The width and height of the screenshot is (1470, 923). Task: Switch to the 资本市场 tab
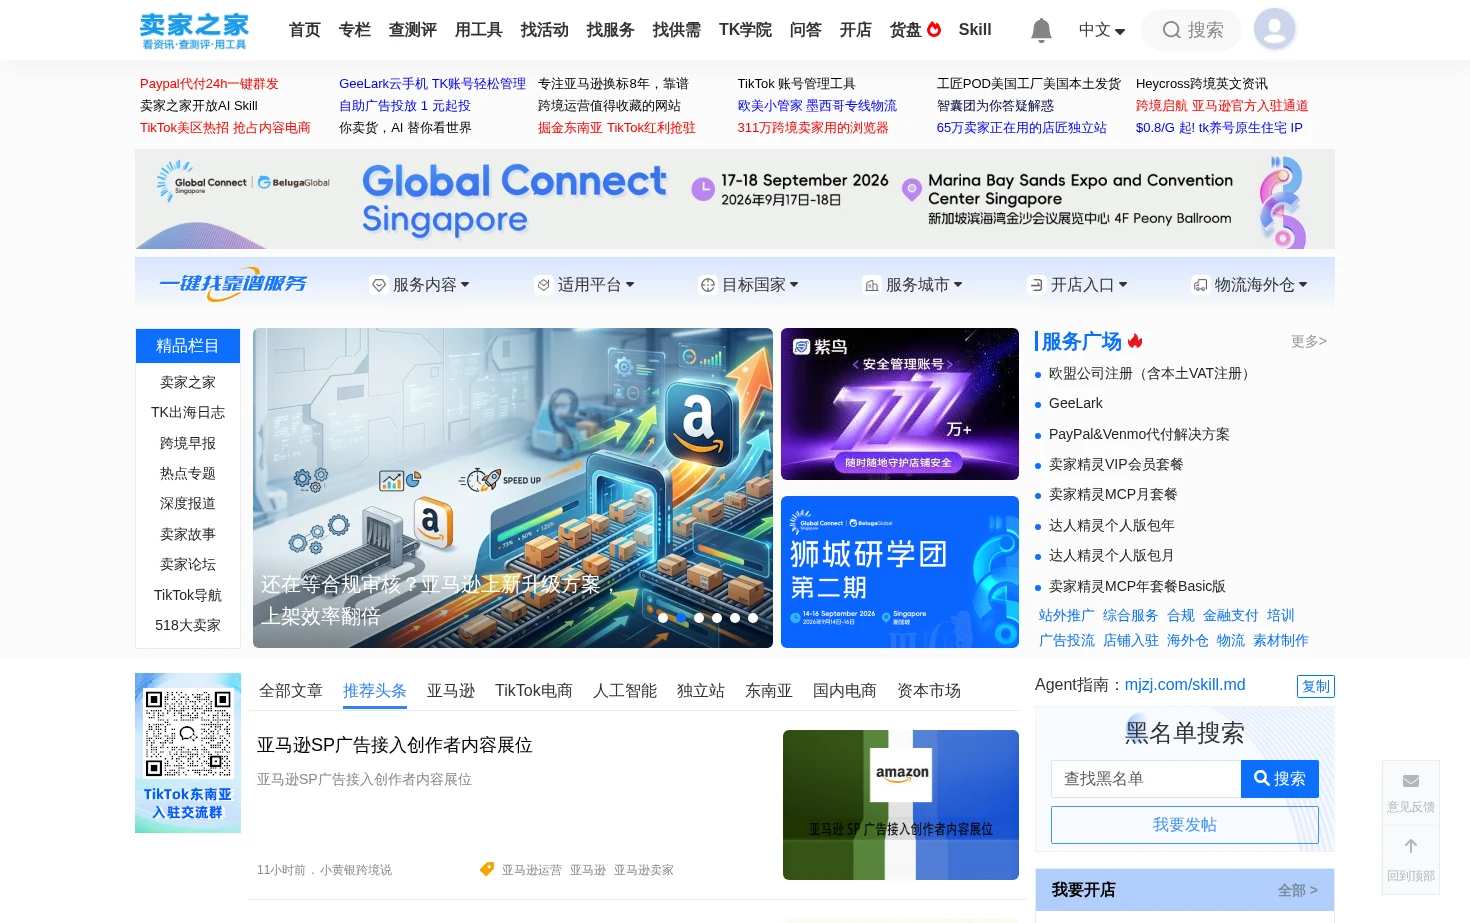(x=929, y=691)
